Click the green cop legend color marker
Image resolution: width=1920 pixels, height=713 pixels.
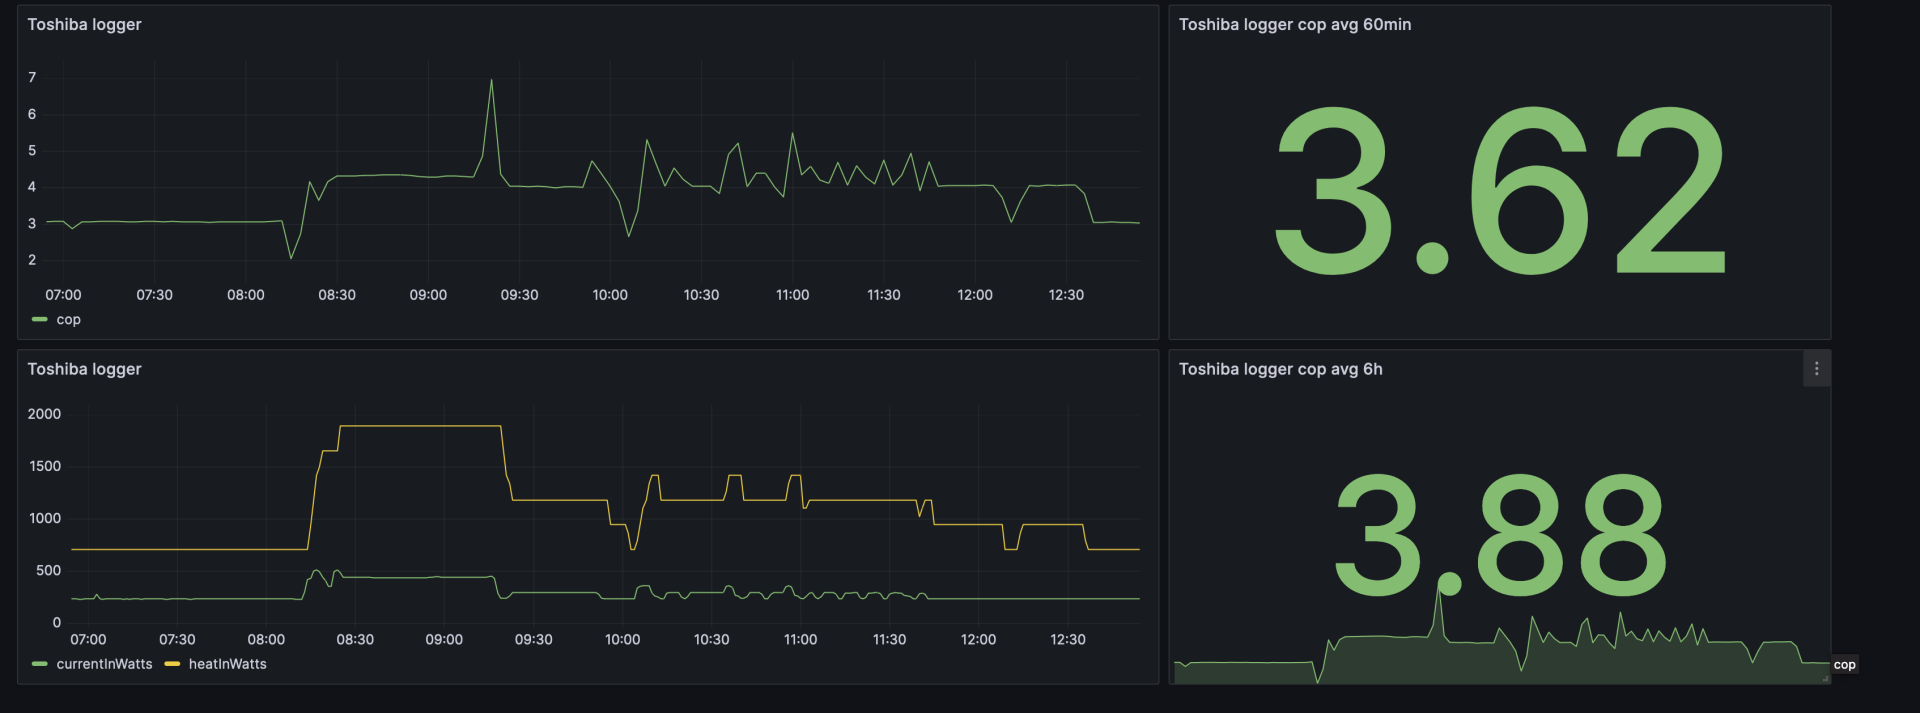click(40, 320)
